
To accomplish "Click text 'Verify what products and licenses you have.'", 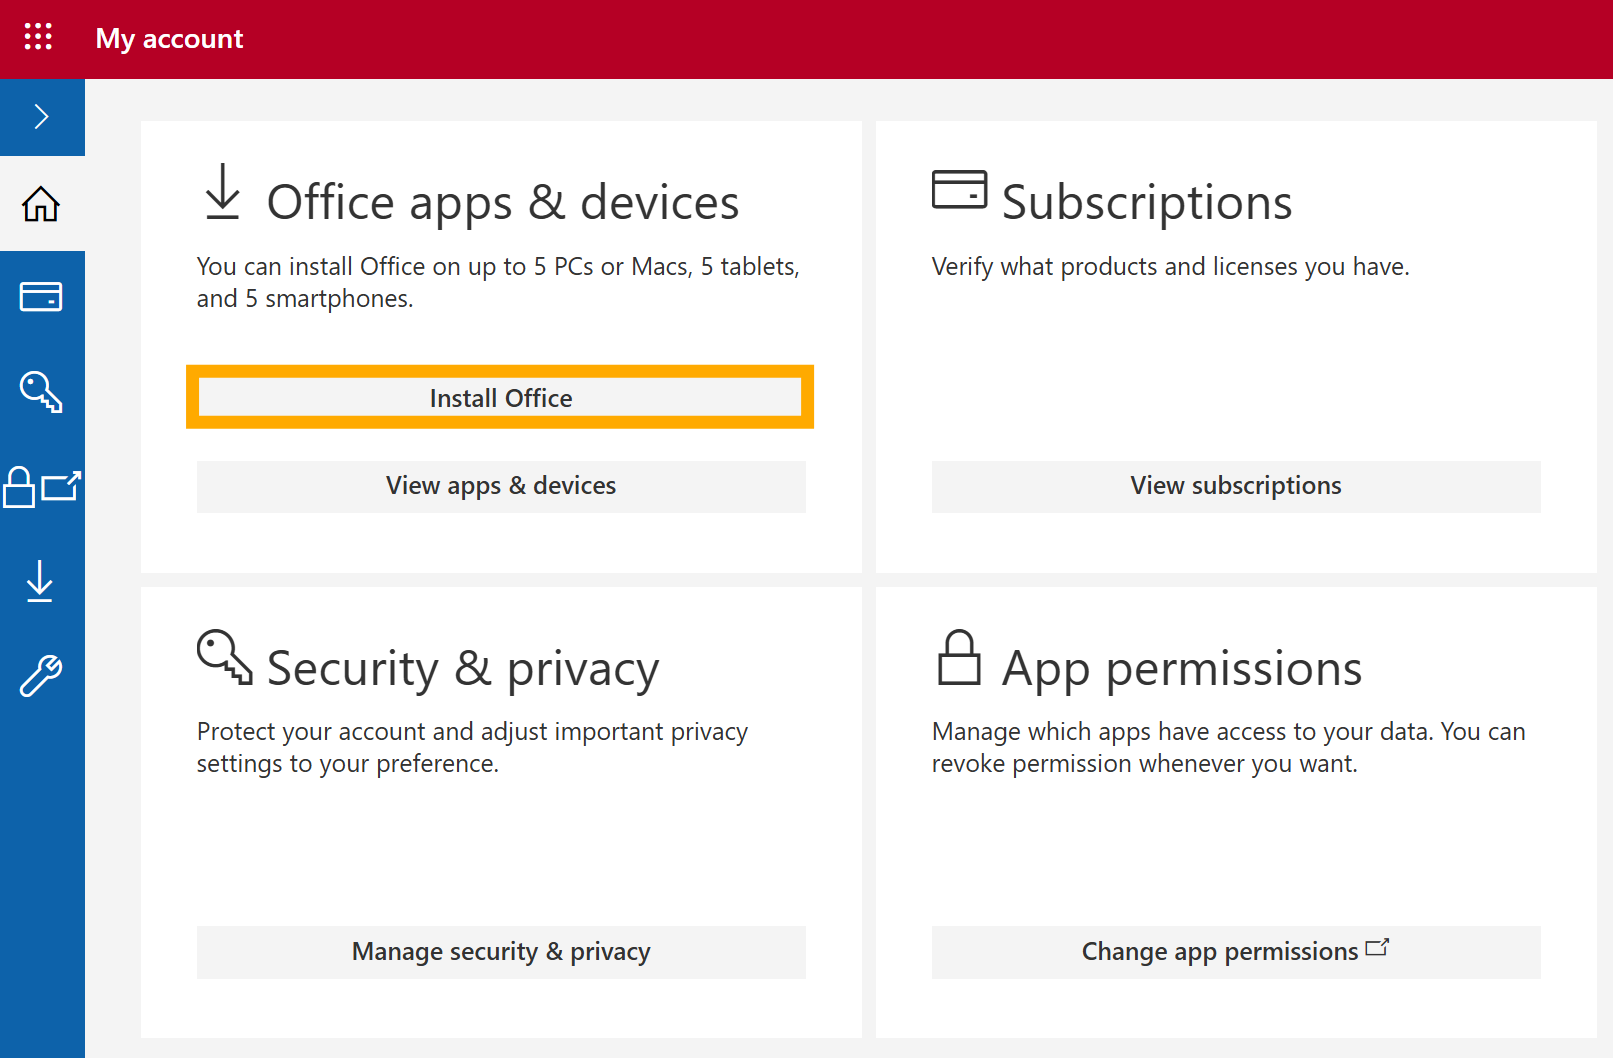I will point(1171,267).
